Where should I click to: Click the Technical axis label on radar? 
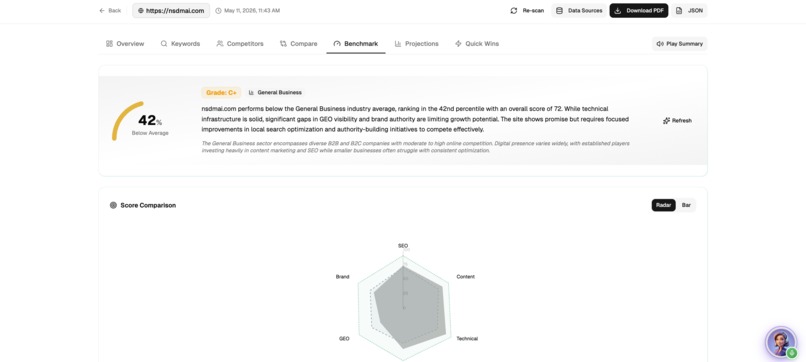[x=467, y=338]
